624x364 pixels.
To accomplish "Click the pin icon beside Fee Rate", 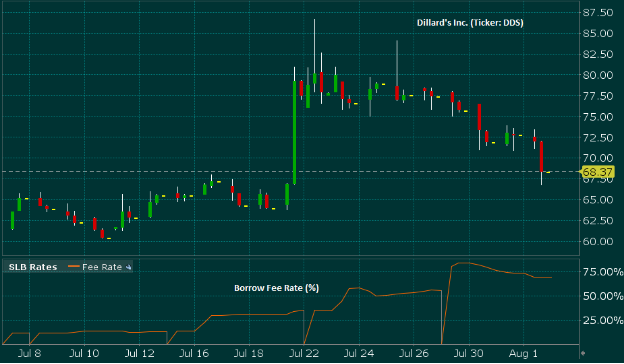I will point(129,267).
